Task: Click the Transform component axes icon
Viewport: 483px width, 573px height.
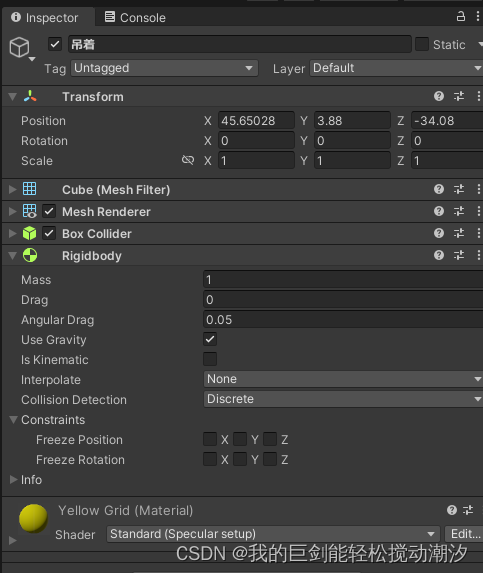Action: (30, 96)
